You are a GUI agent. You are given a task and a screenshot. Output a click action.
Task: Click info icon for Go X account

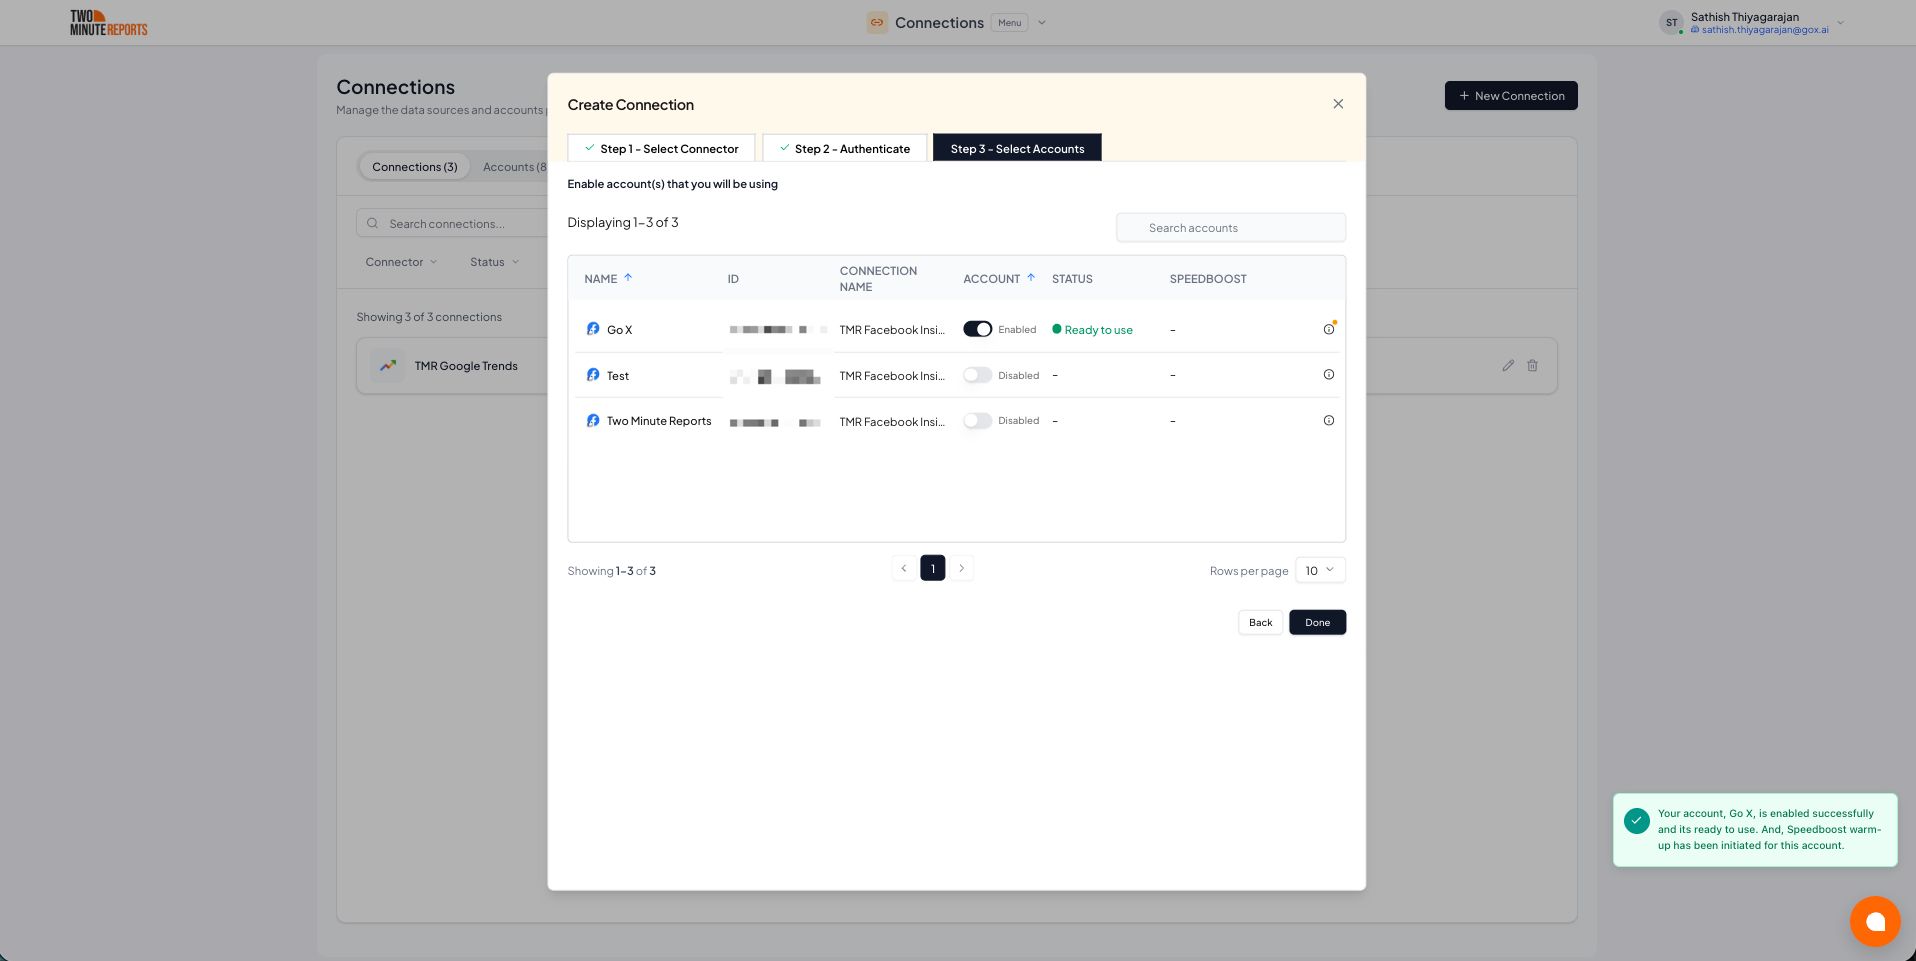pos(1328,329)
